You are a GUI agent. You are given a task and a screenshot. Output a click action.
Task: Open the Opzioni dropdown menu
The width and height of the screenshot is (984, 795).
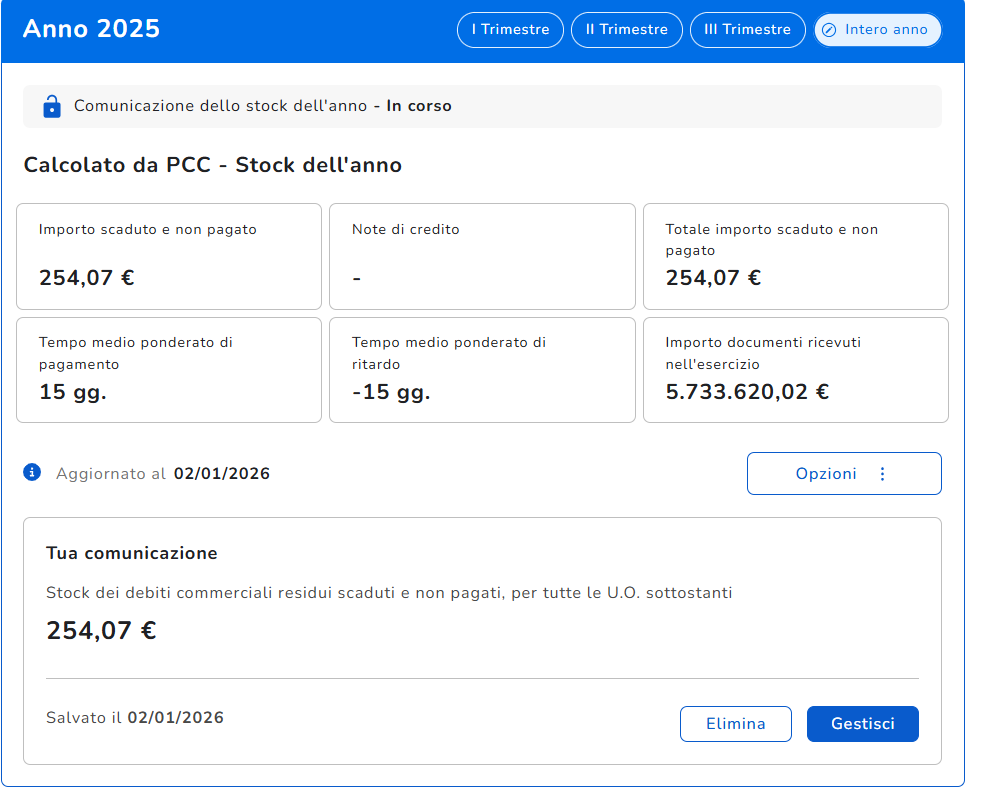coord(843,474)
